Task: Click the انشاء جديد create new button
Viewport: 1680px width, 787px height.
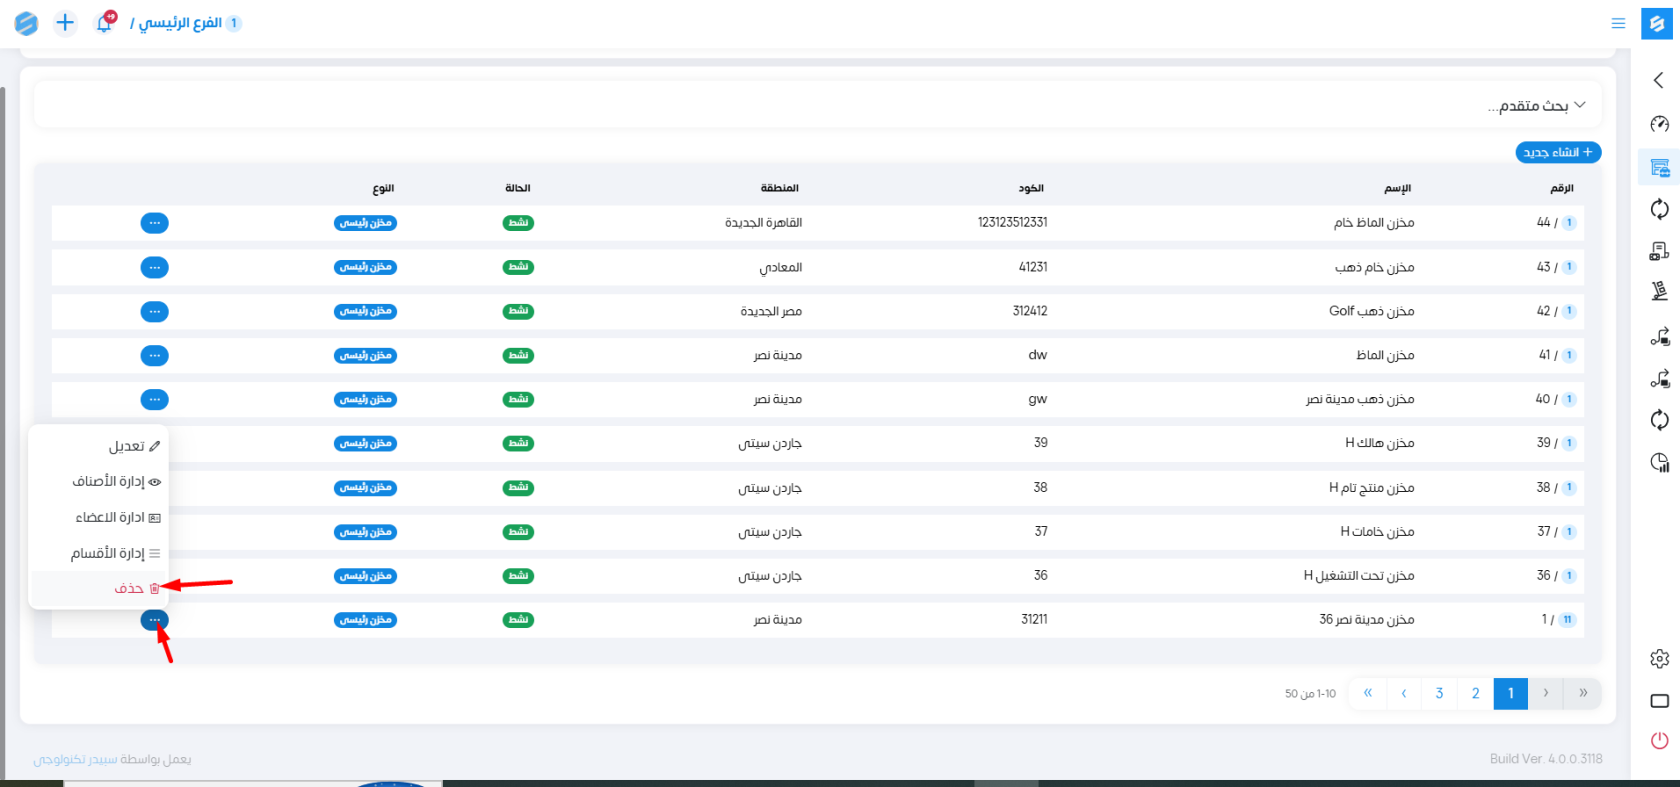Action: point(1557,153)
